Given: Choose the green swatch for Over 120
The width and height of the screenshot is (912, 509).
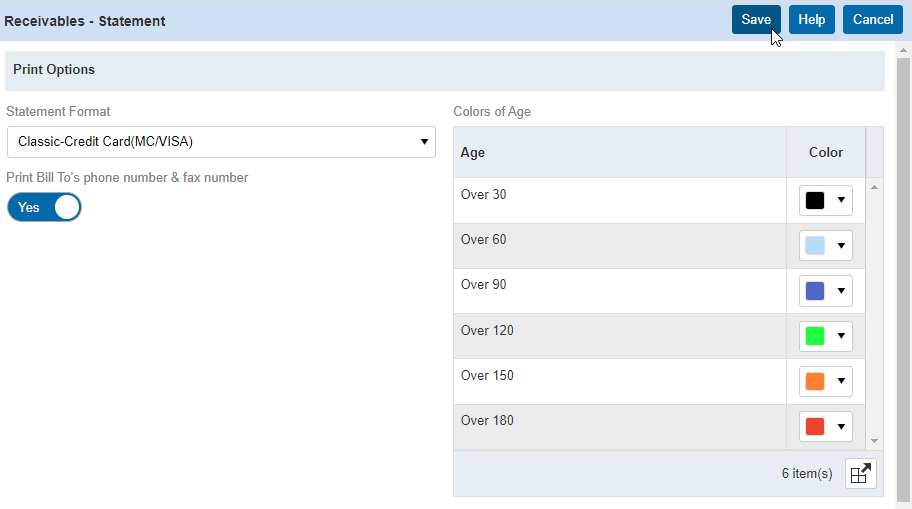Looking at the screenshot, I should (x=815, y=336).
